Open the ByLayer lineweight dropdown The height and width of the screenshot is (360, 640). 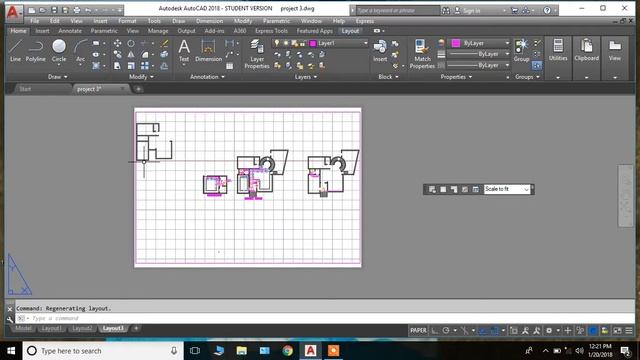(x=478, y=54)
